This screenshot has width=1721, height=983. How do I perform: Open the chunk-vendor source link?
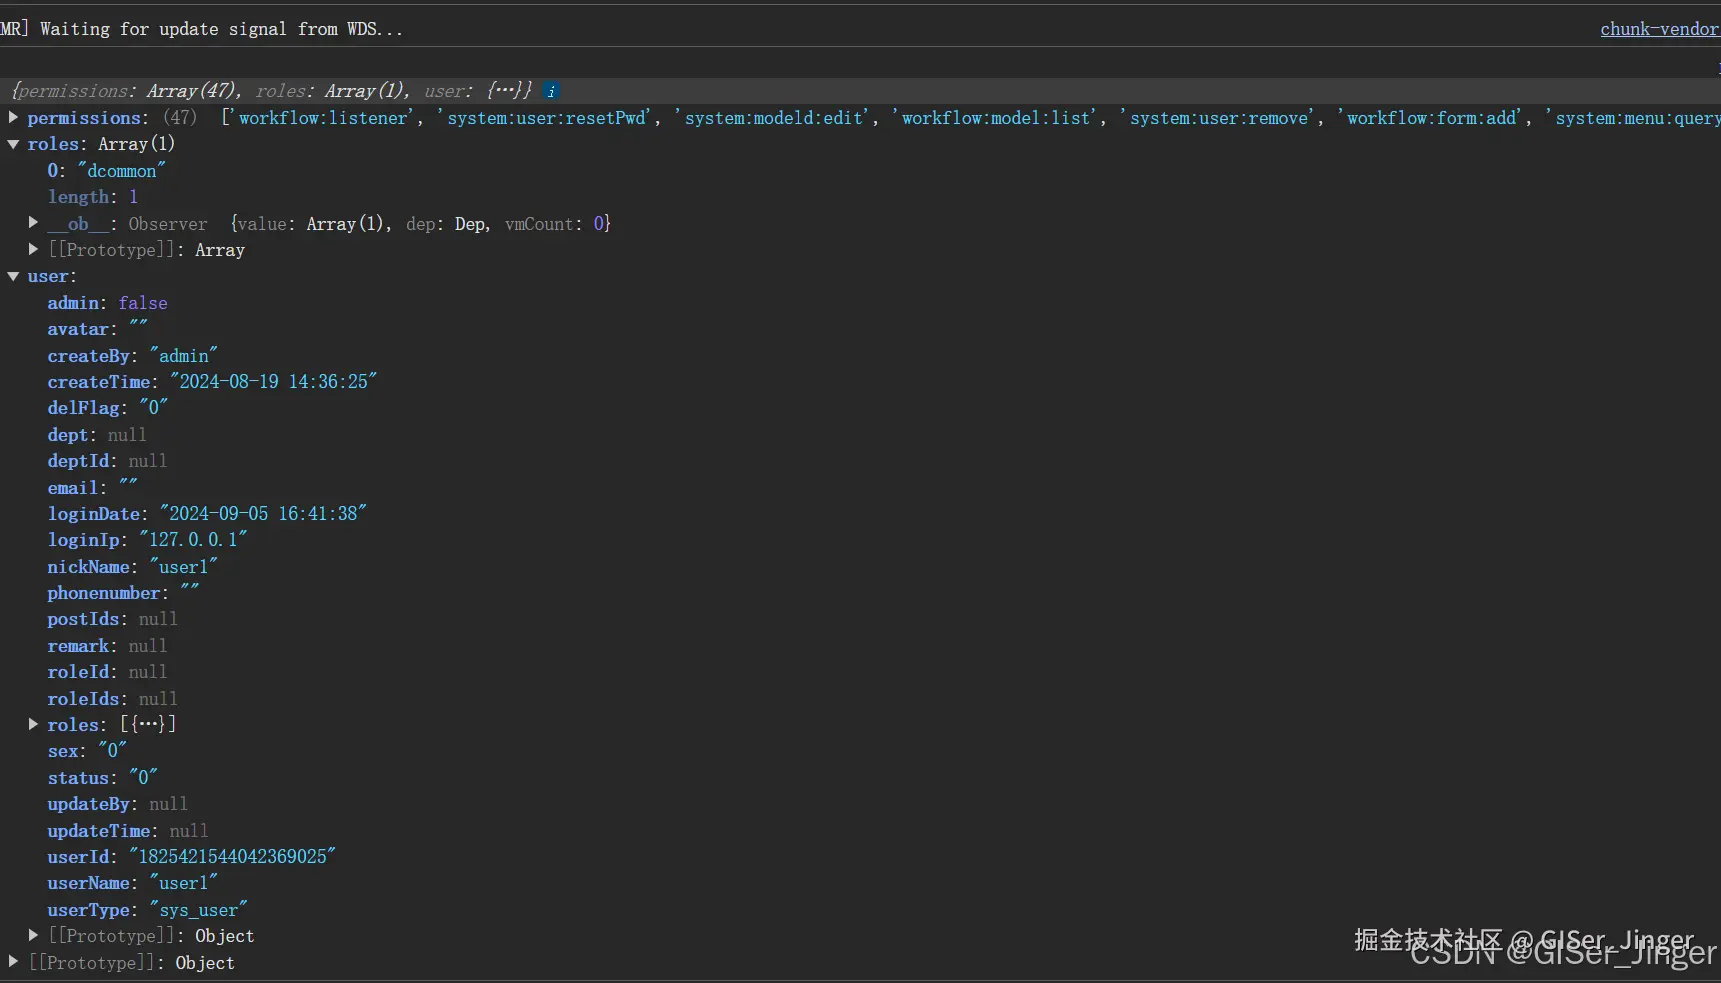pyautogui.click(x=1660, y=29)
